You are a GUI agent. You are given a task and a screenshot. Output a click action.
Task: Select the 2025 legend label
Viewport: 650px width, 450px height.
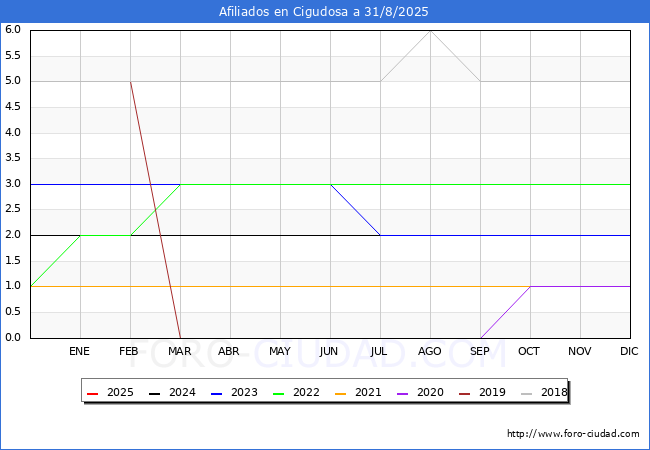[120, 392]
